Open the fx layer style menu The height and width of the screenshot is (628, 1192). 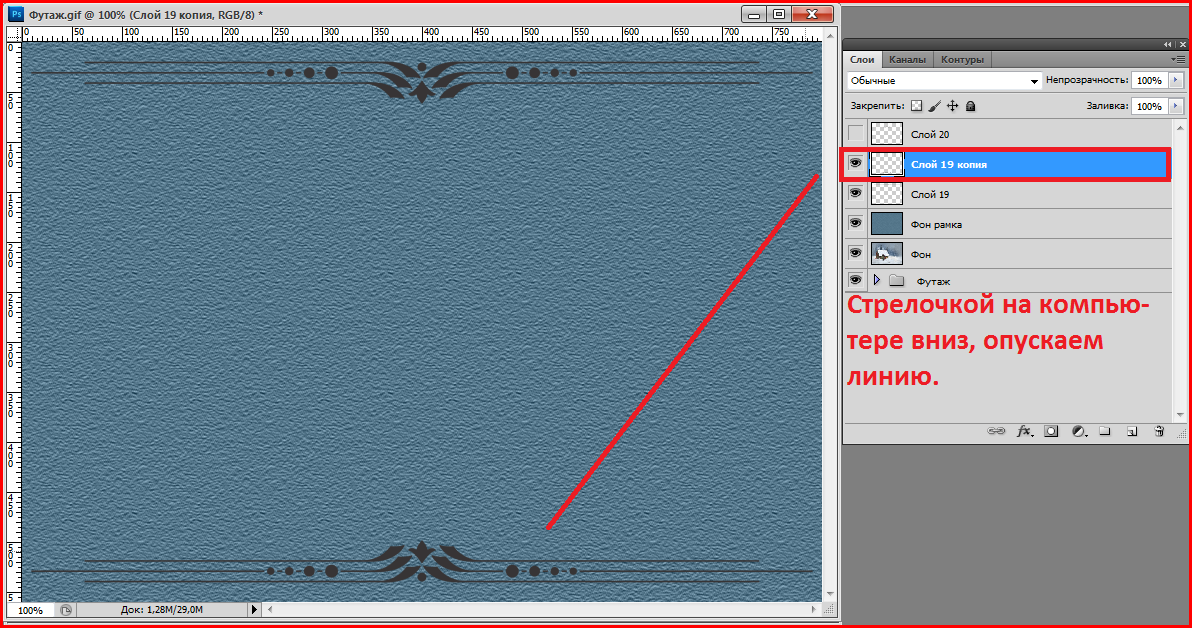[1025, 431]
